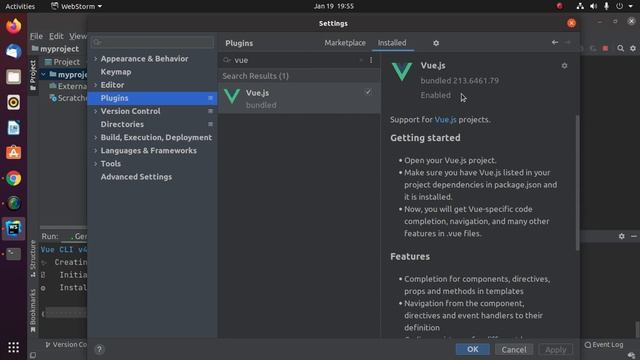Open Terminal from the dock
Image resolution: width=640 pixels, height=360 pixels.
click(13, 254)
